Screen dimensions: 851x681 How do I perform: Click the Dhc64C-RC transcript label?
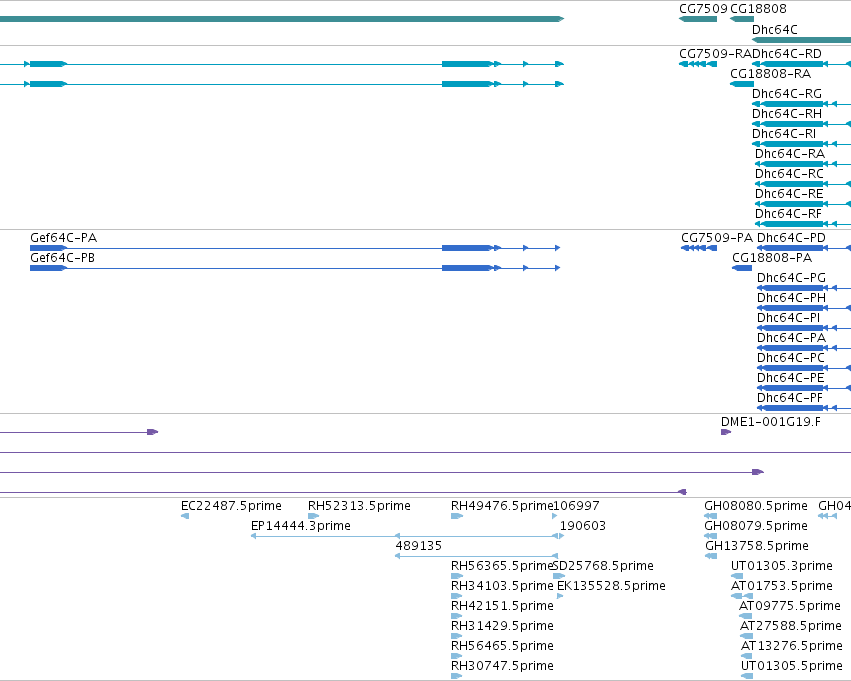[x=789, y=174]
